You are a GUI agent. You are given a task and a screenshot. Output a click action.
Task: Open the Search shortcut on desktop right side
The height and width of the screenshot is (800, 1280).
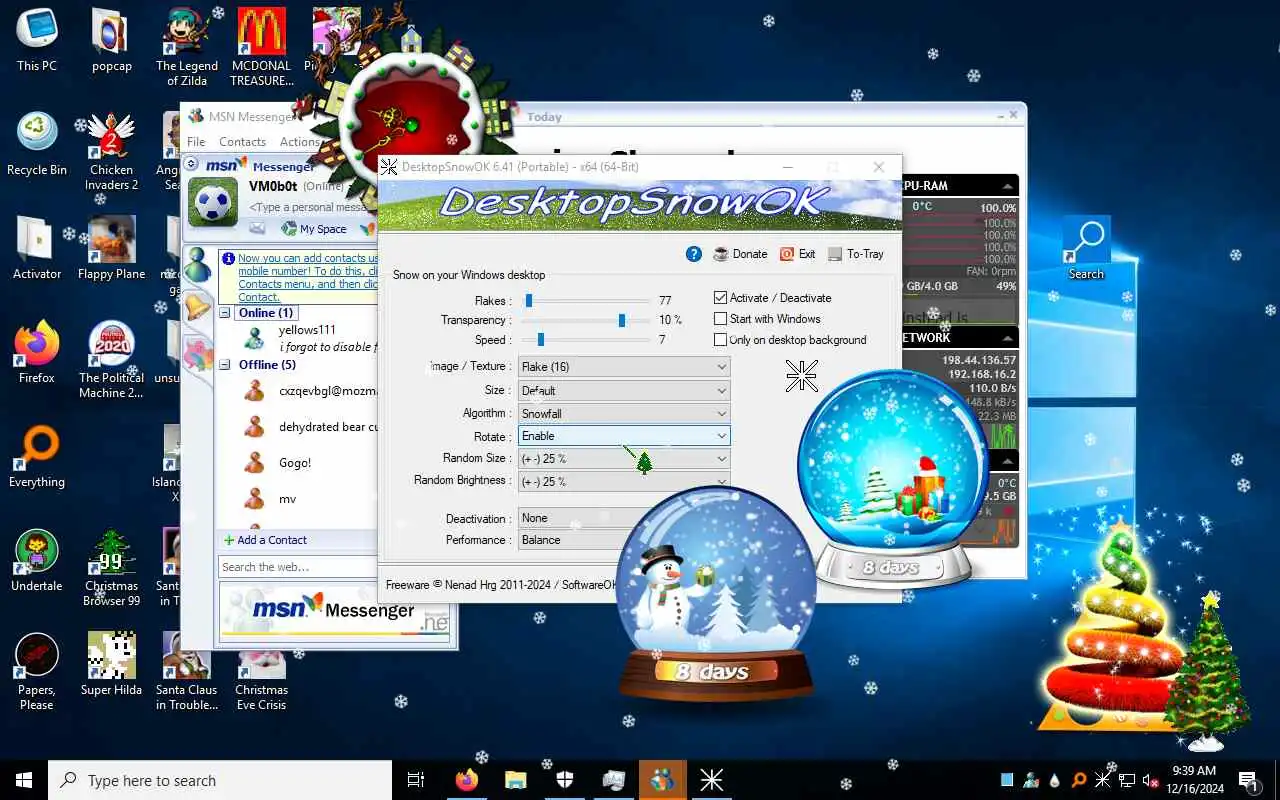click(1086, 248)
